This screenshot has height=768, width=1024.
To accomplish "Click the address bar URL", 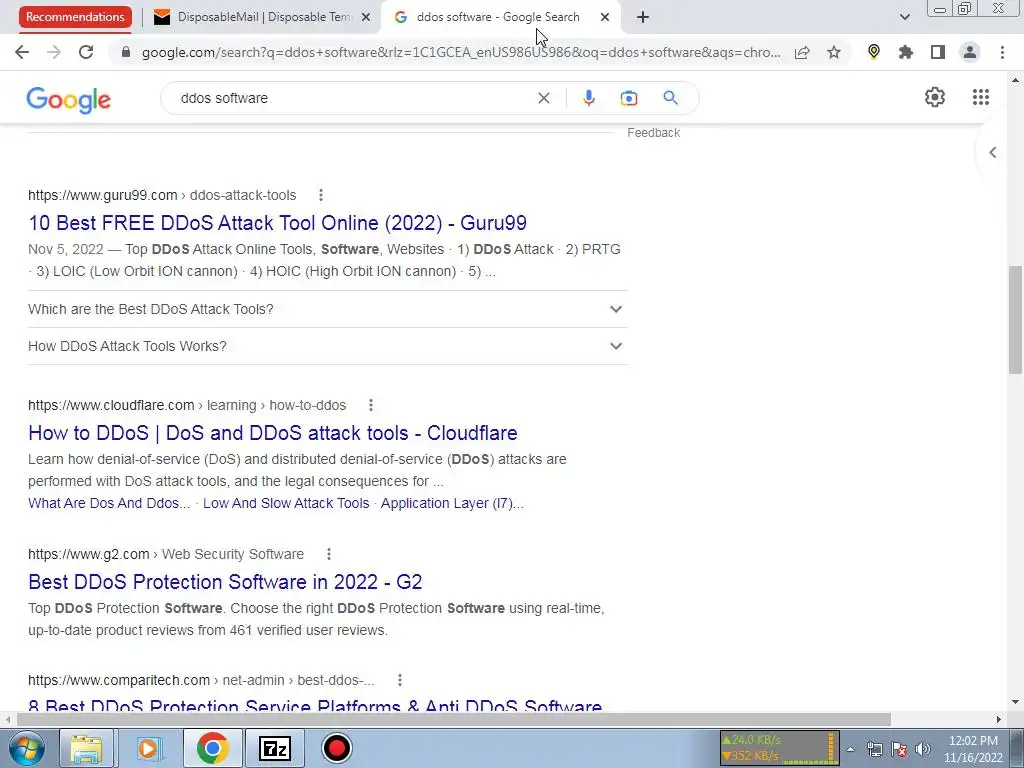I will click(461, 52).
